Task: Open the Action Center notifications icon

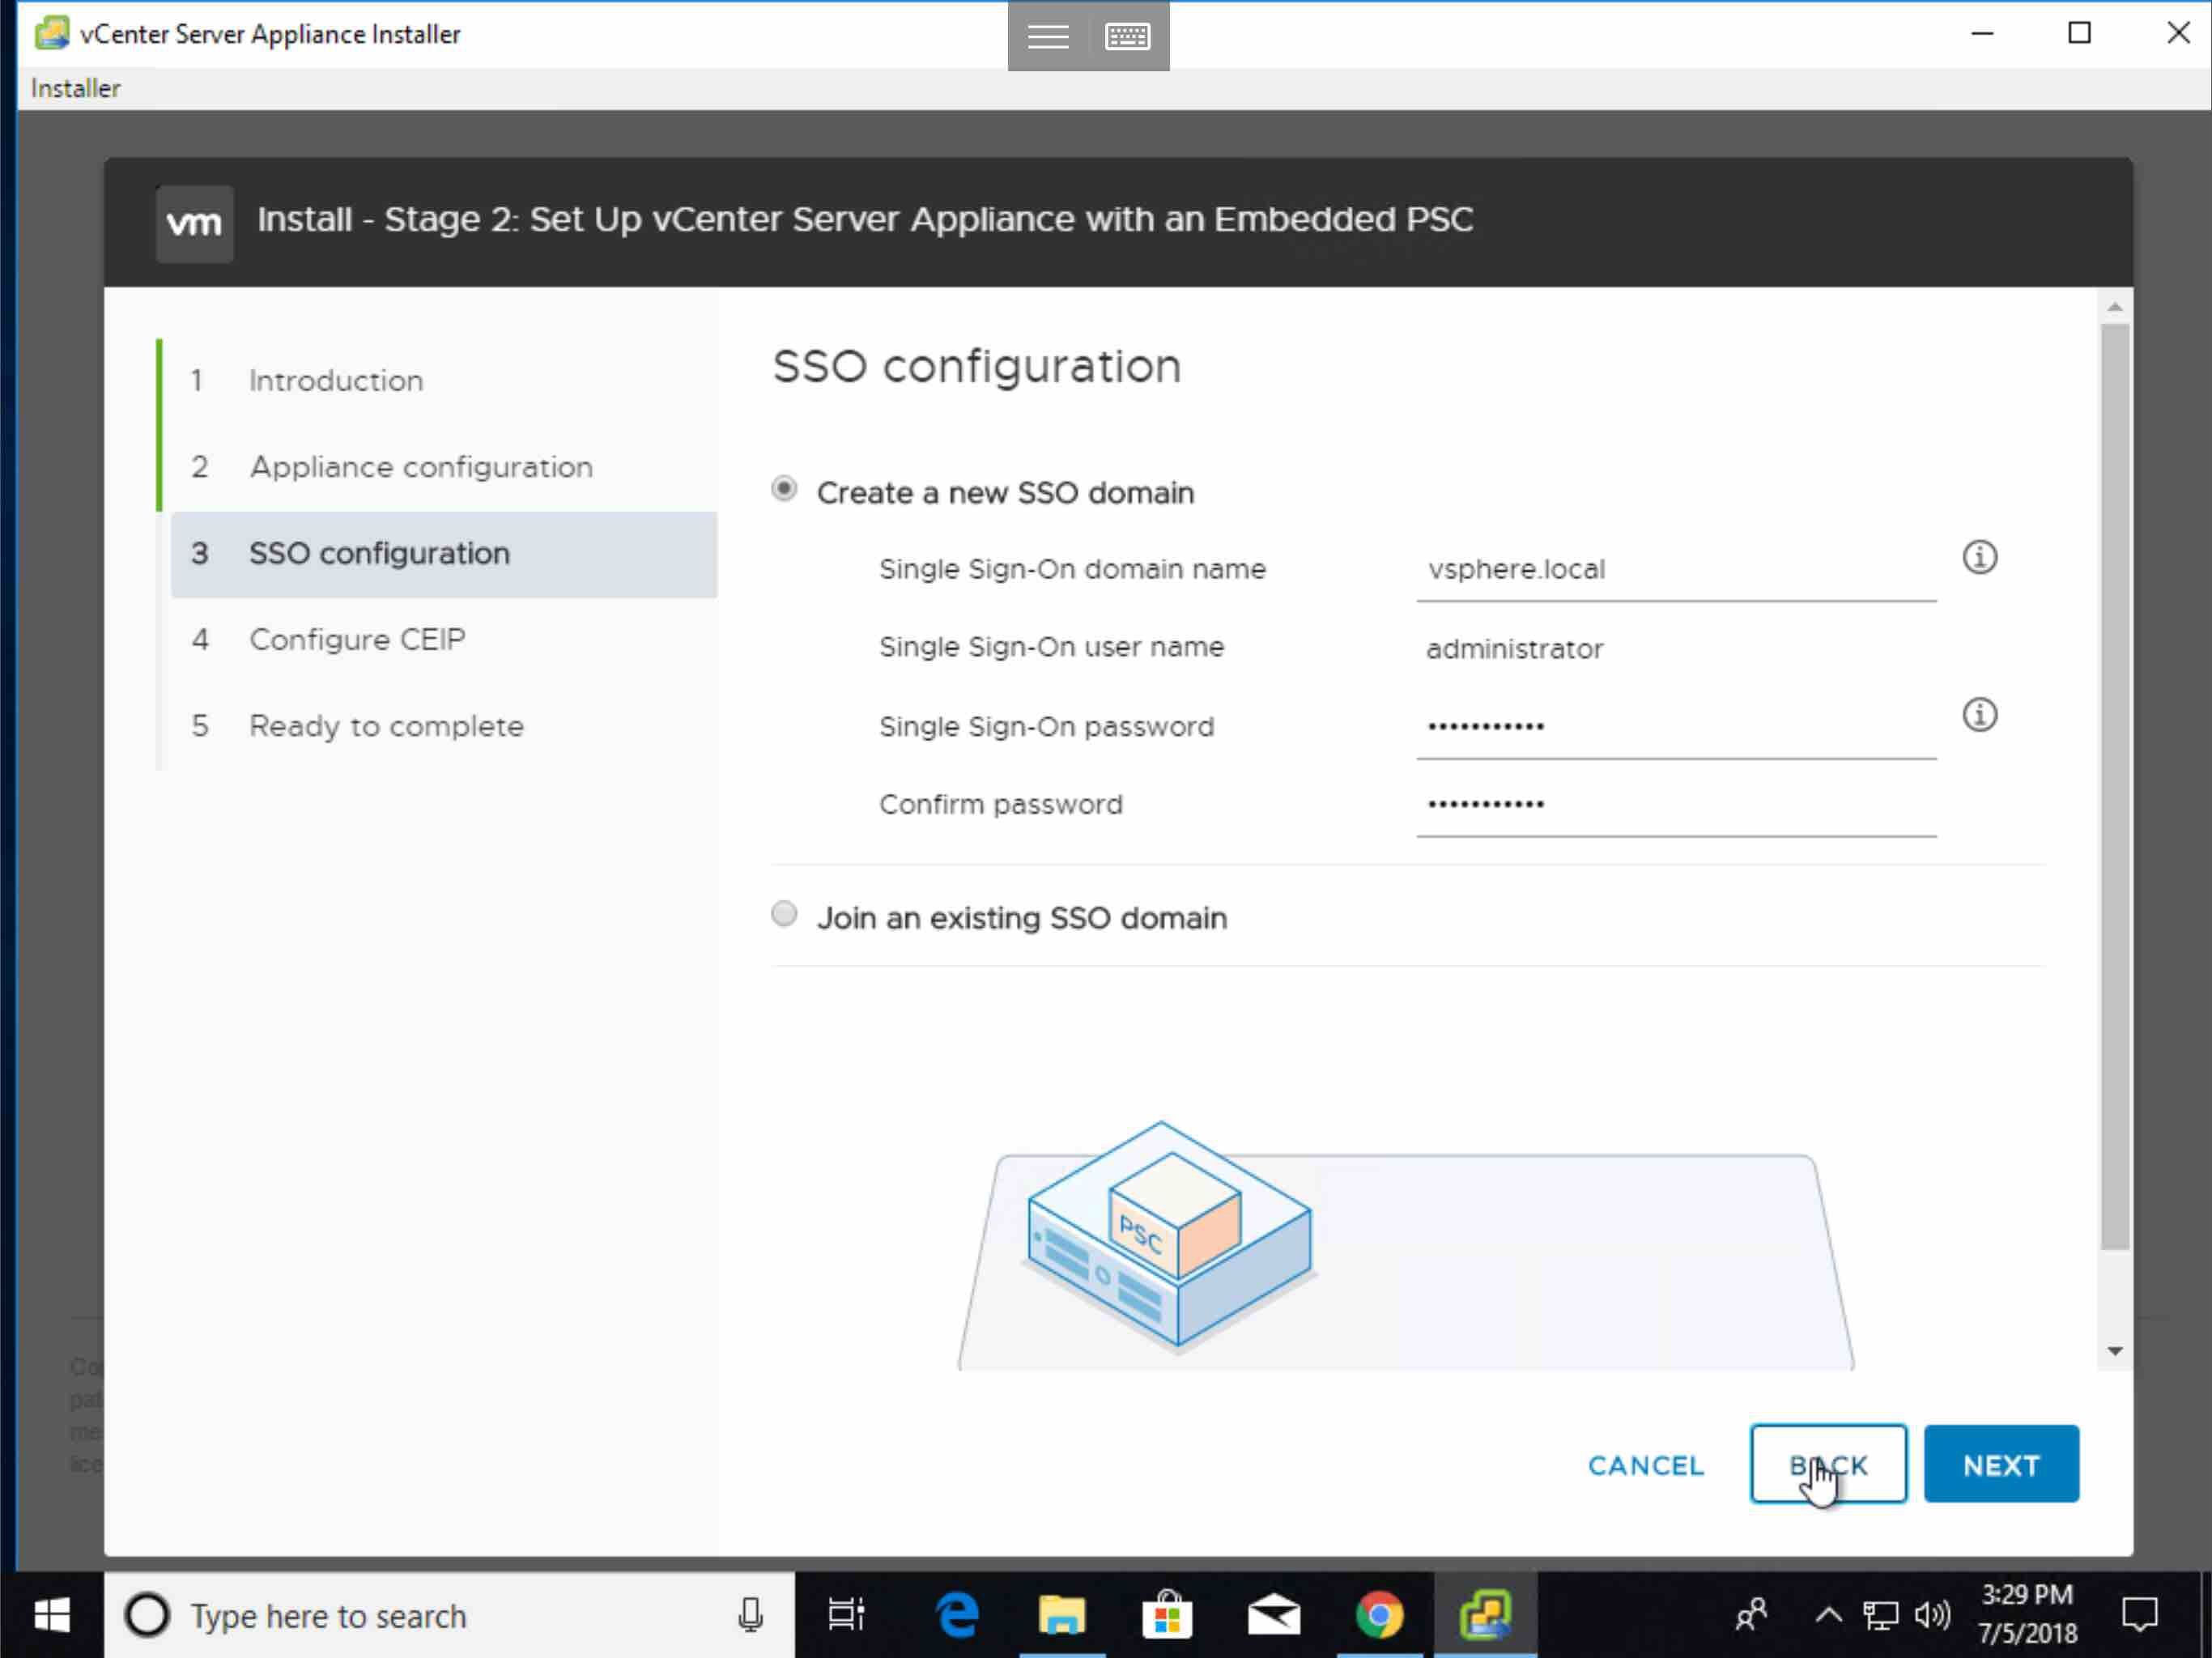Action: (x=2140, y=1615)
